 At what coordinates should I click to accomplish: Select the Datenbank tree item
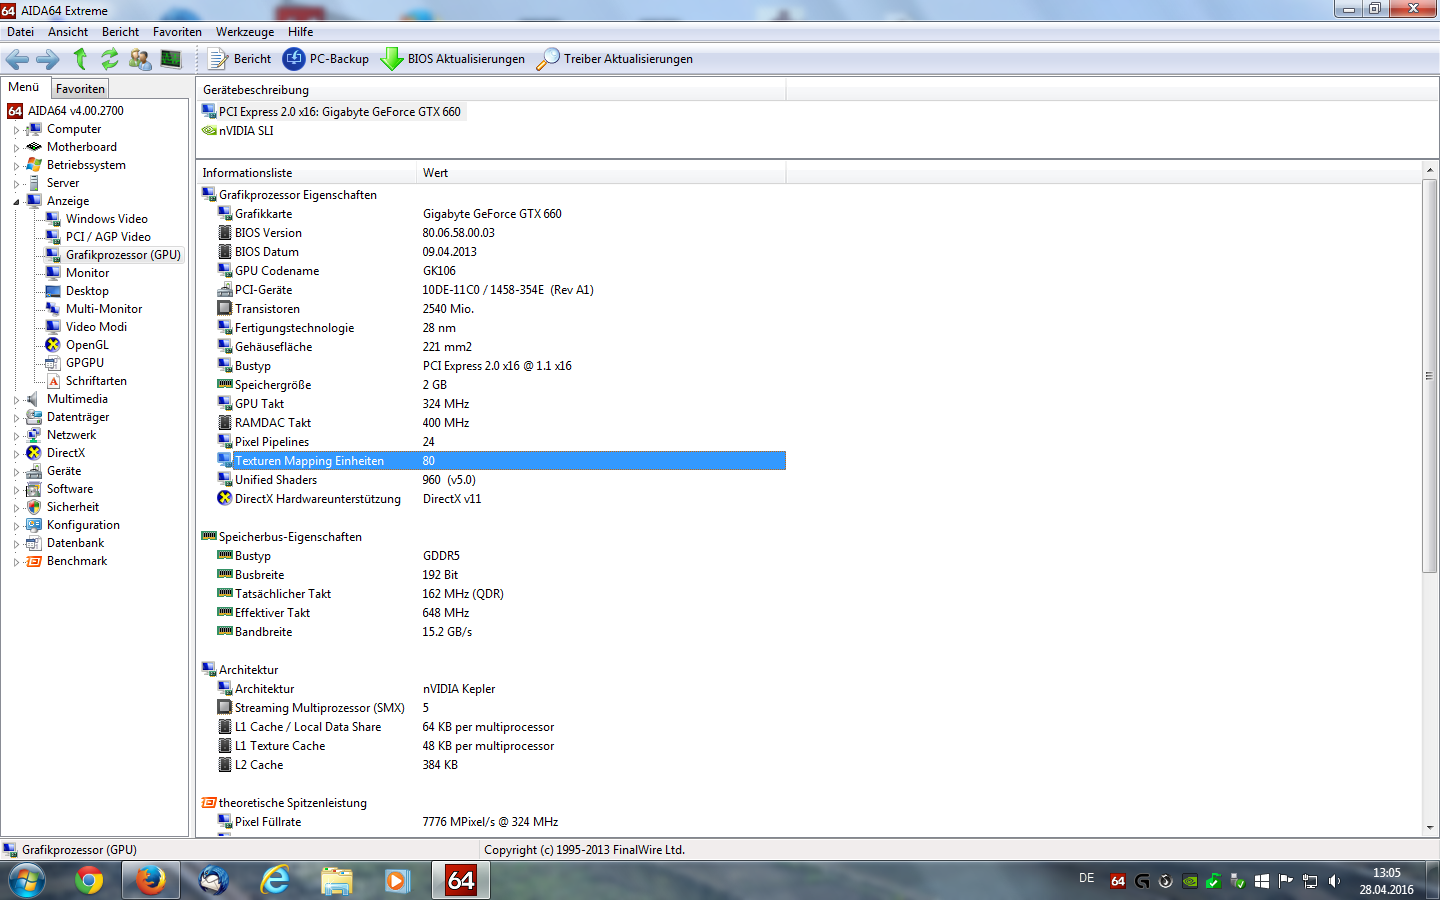click(75, 543)
